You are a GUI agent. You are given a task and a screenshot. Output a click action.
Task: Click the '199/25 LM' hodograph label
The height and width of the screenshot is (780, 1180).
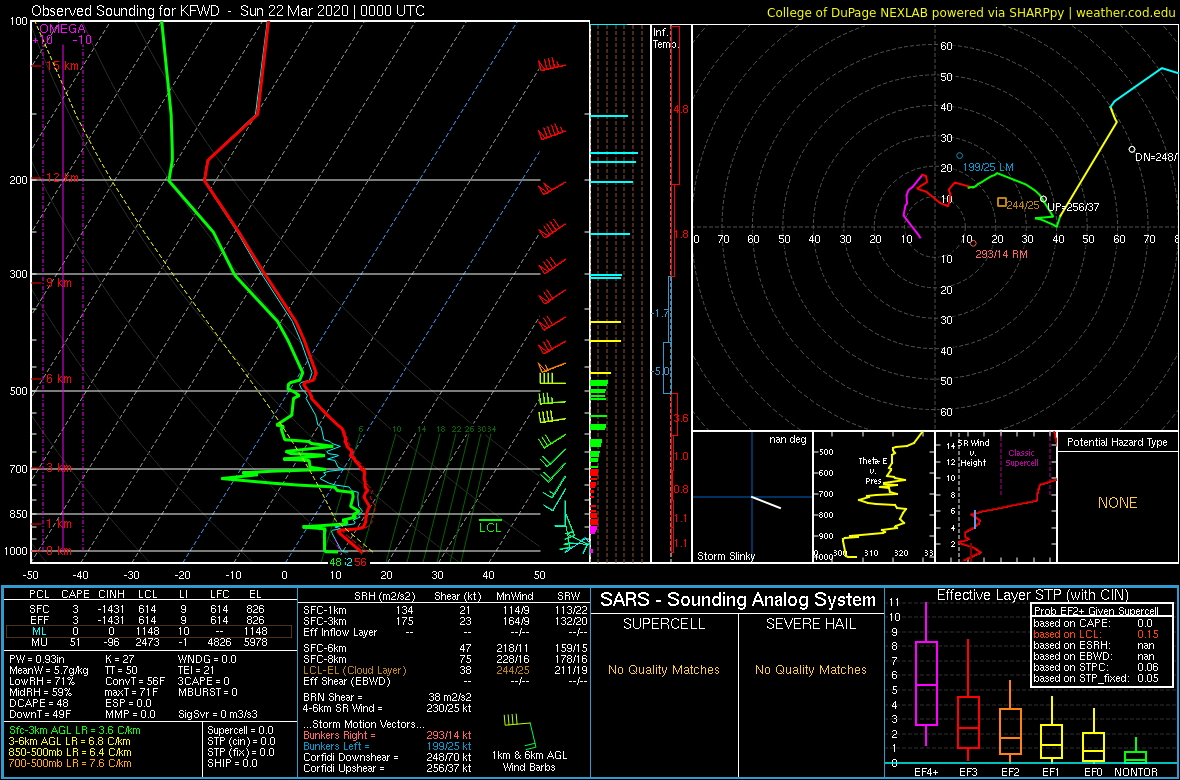pyautogui.click(x=988, y=165)
